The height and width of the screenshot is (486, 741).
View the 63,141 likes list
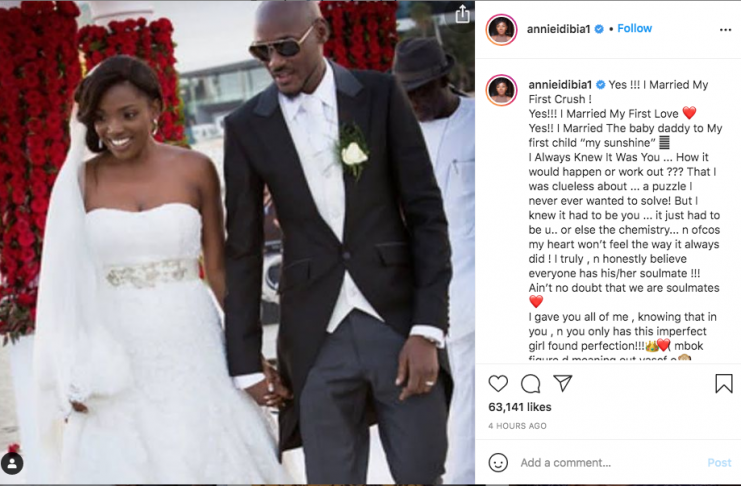[x=519, y=407]
